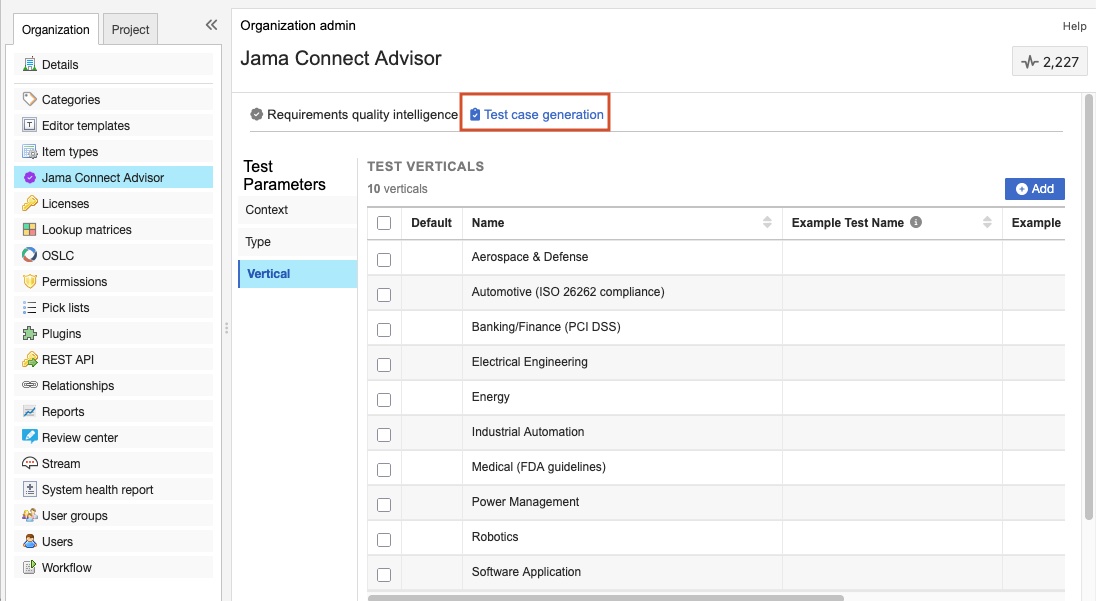Click the Permissions shield icon
1096x601 pixels.
(30, 282)
